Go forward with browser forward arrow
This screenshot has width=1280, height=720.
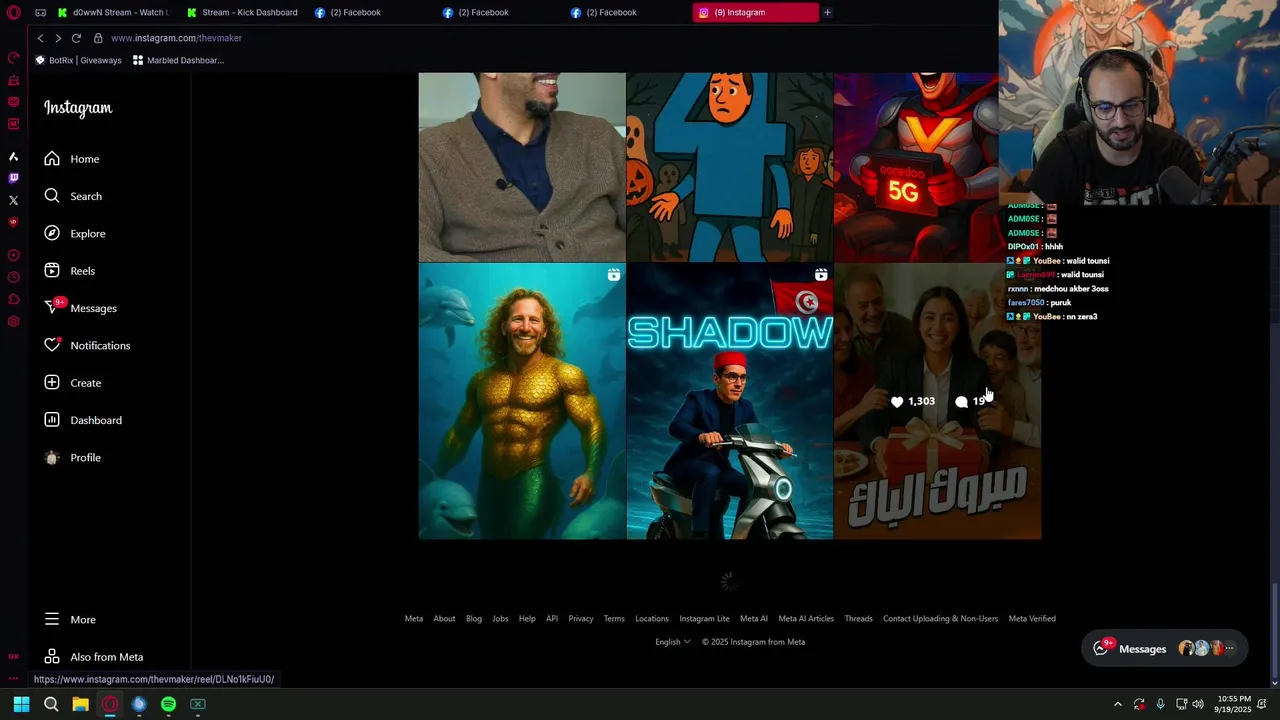[x=58, y=38]
